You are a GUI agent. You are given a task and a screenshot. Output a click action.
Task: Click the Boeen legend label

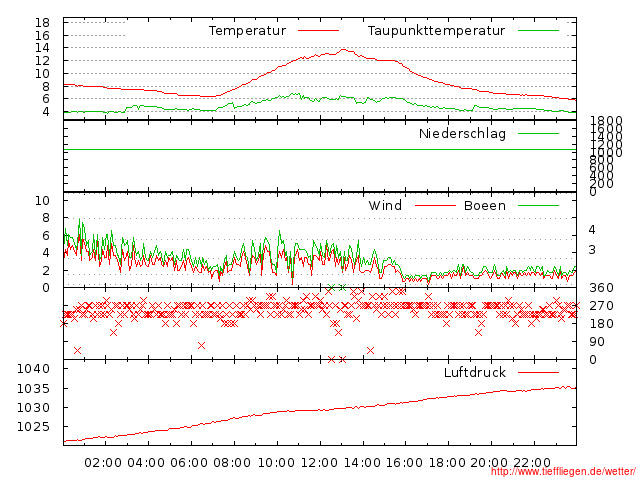point(484,205)
